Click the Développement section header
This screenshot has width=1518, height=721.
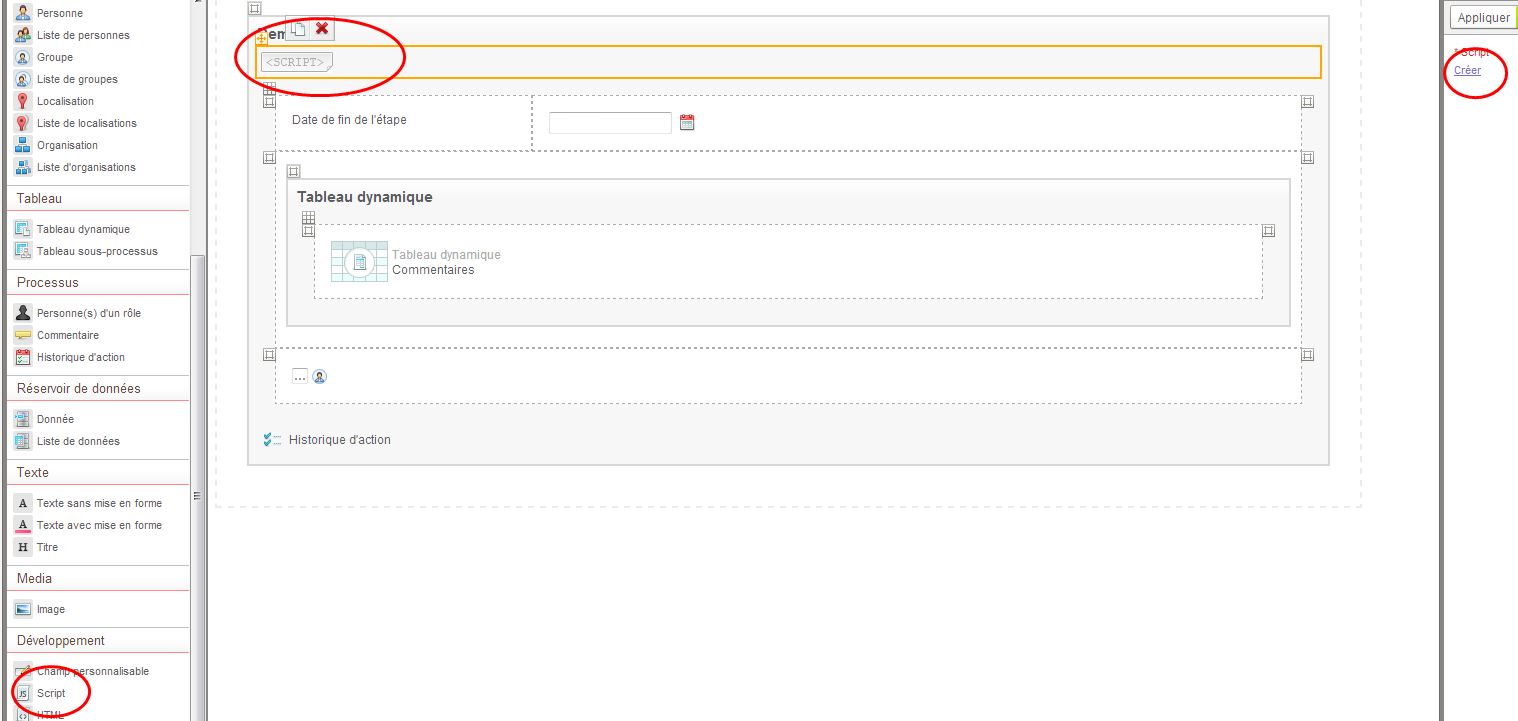(98, 640)
